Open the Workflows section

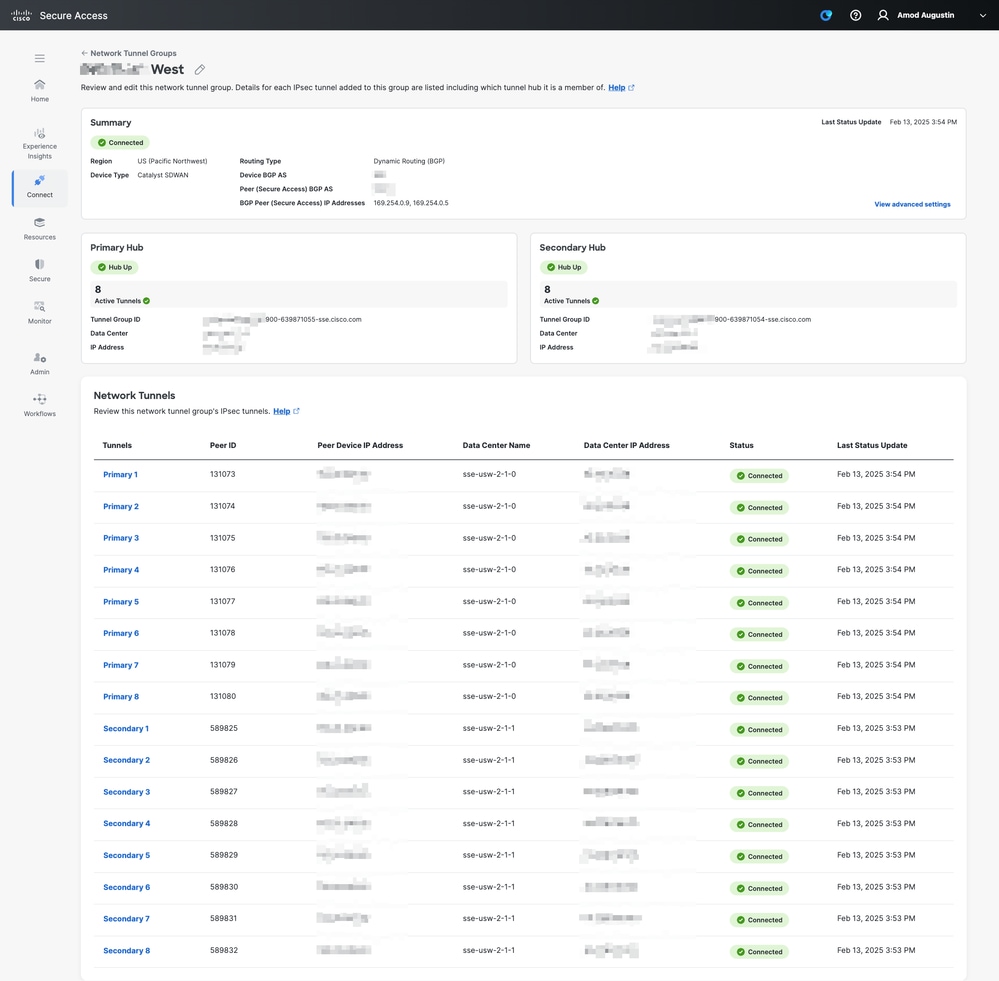tap(40, 406)
